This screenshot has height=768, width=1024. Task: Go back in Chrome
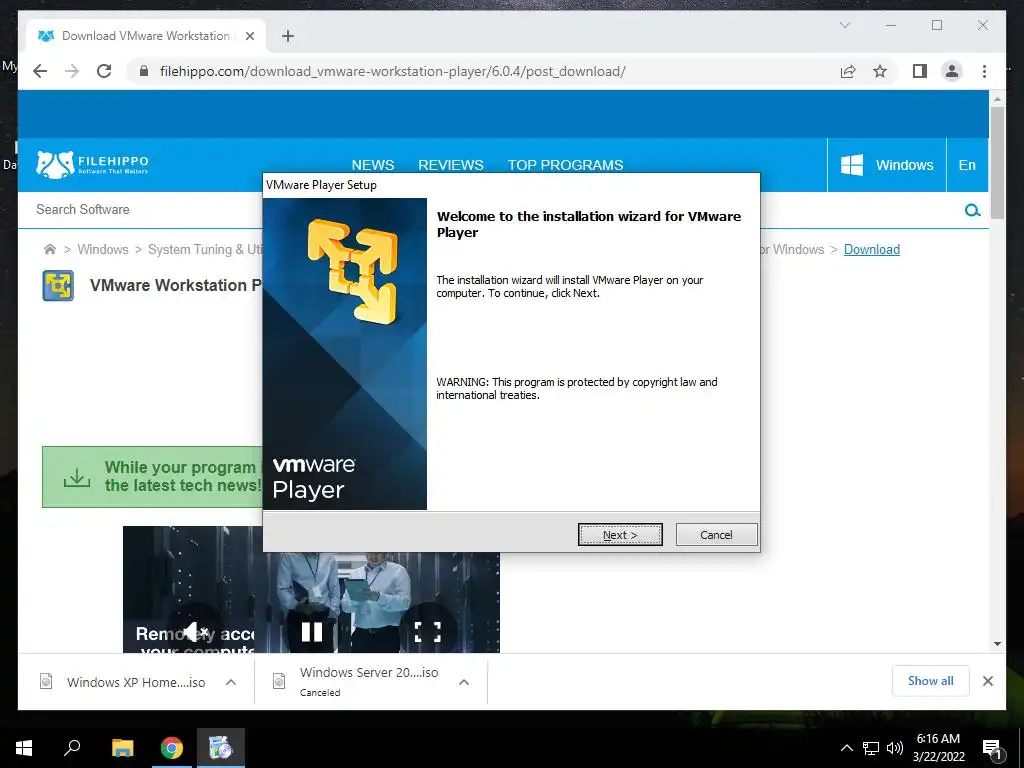coord(40,71)
